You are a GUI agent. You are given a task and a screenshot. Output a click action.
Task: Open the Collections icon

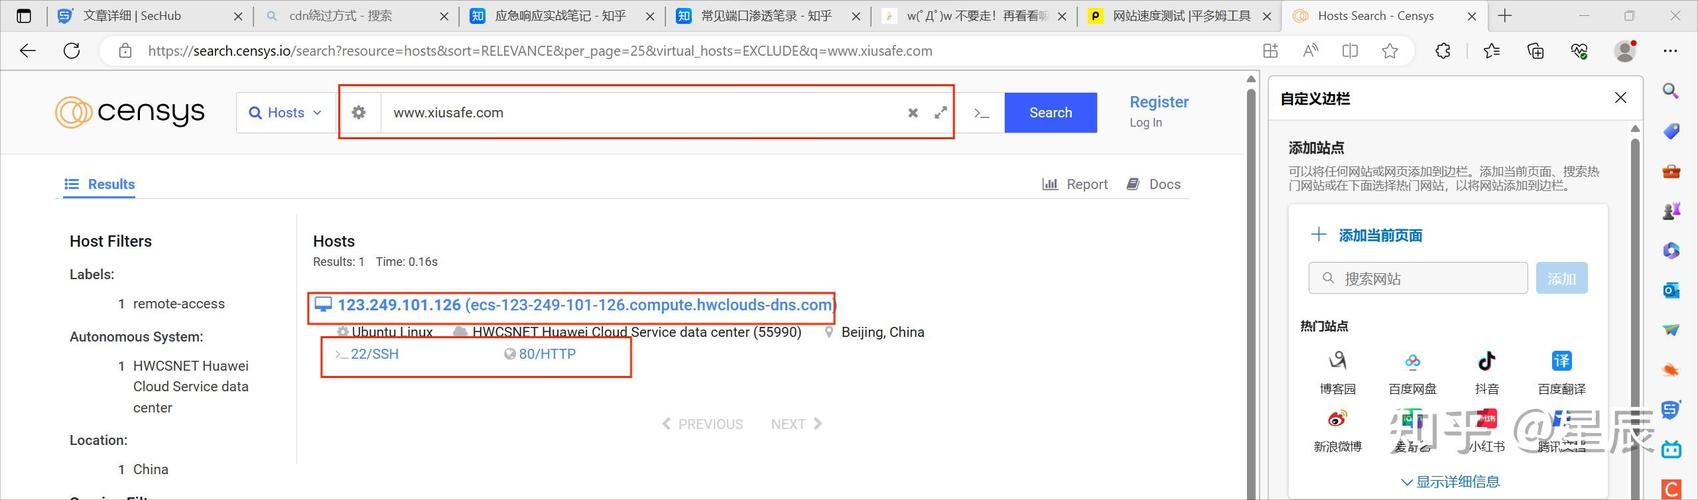(x=1536, y=51)
